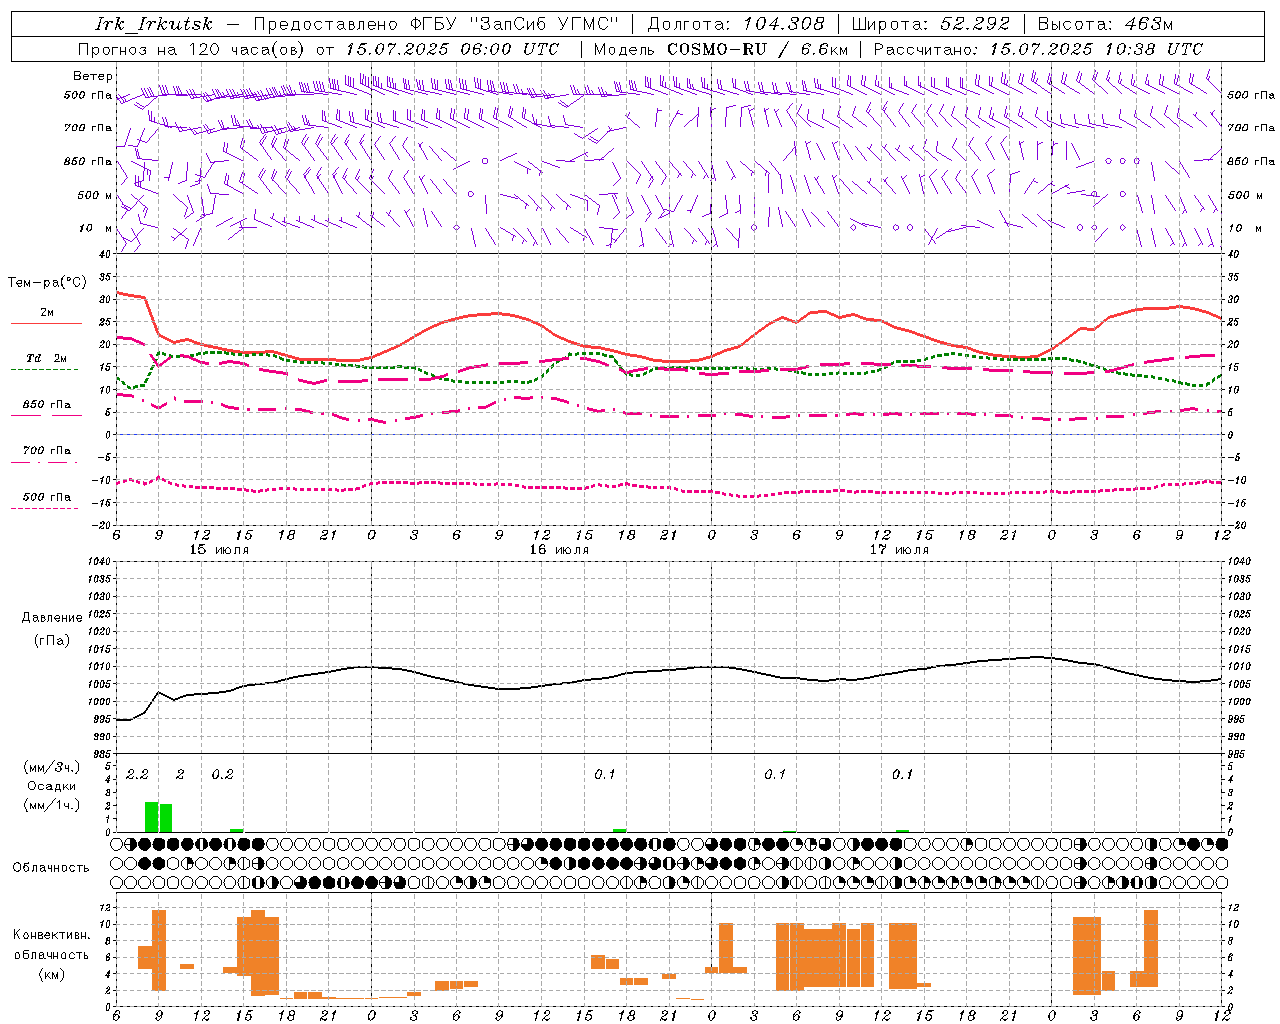1280x1024 pixels.
Task: Click the model name COSMO-RU / 6.6км
Action: tap(757, 49)
